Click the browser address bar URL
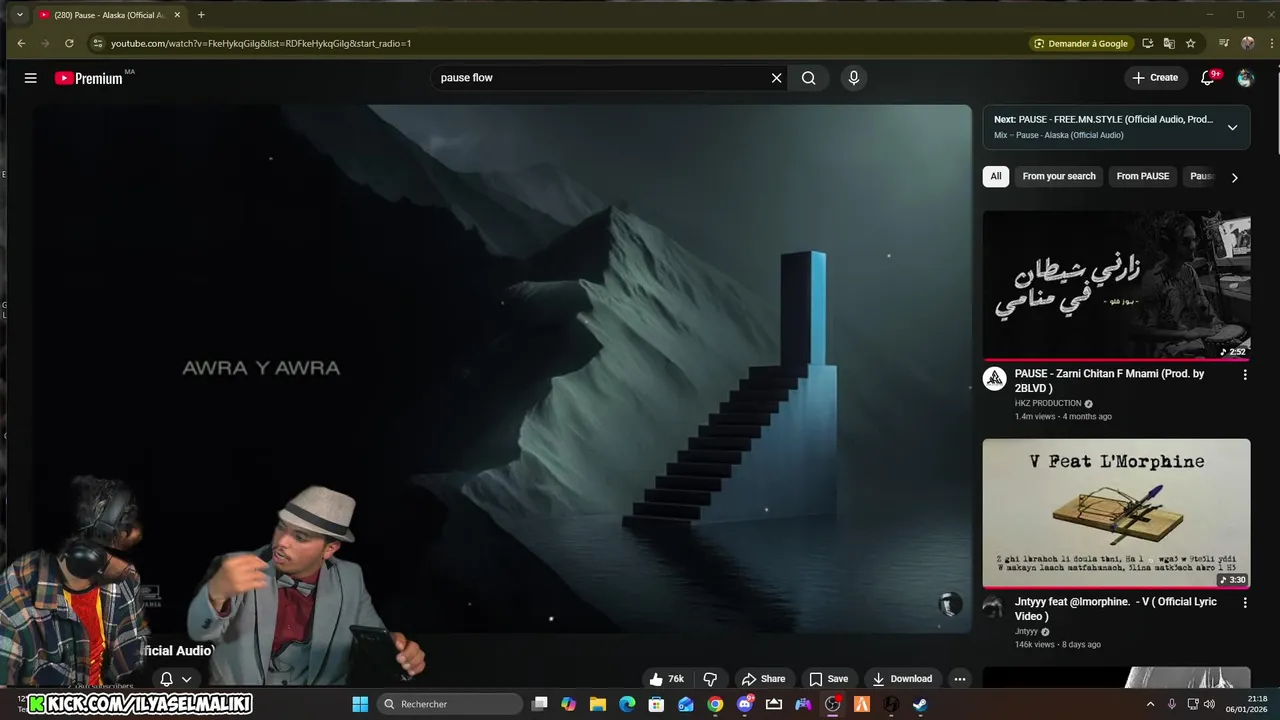 point(261,43)
